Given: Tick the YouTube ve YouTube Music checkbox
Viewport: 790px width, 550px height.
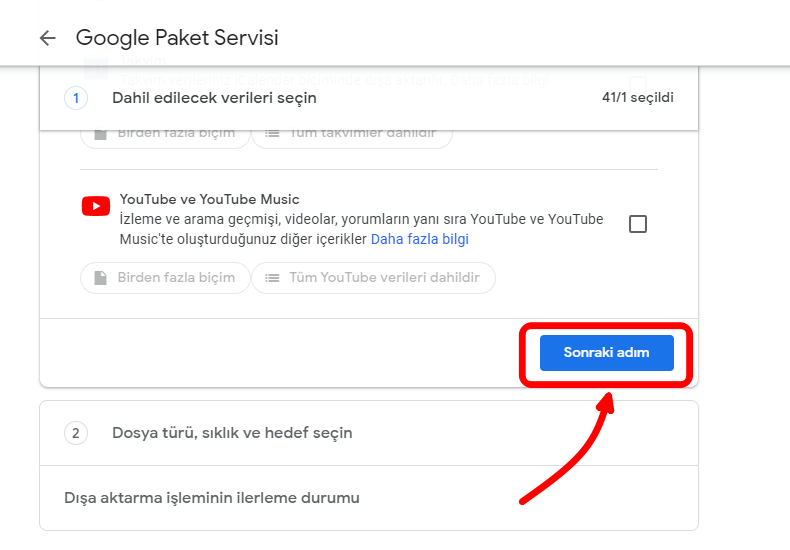Looking at the screenshot, I should (x=638, y=224).
